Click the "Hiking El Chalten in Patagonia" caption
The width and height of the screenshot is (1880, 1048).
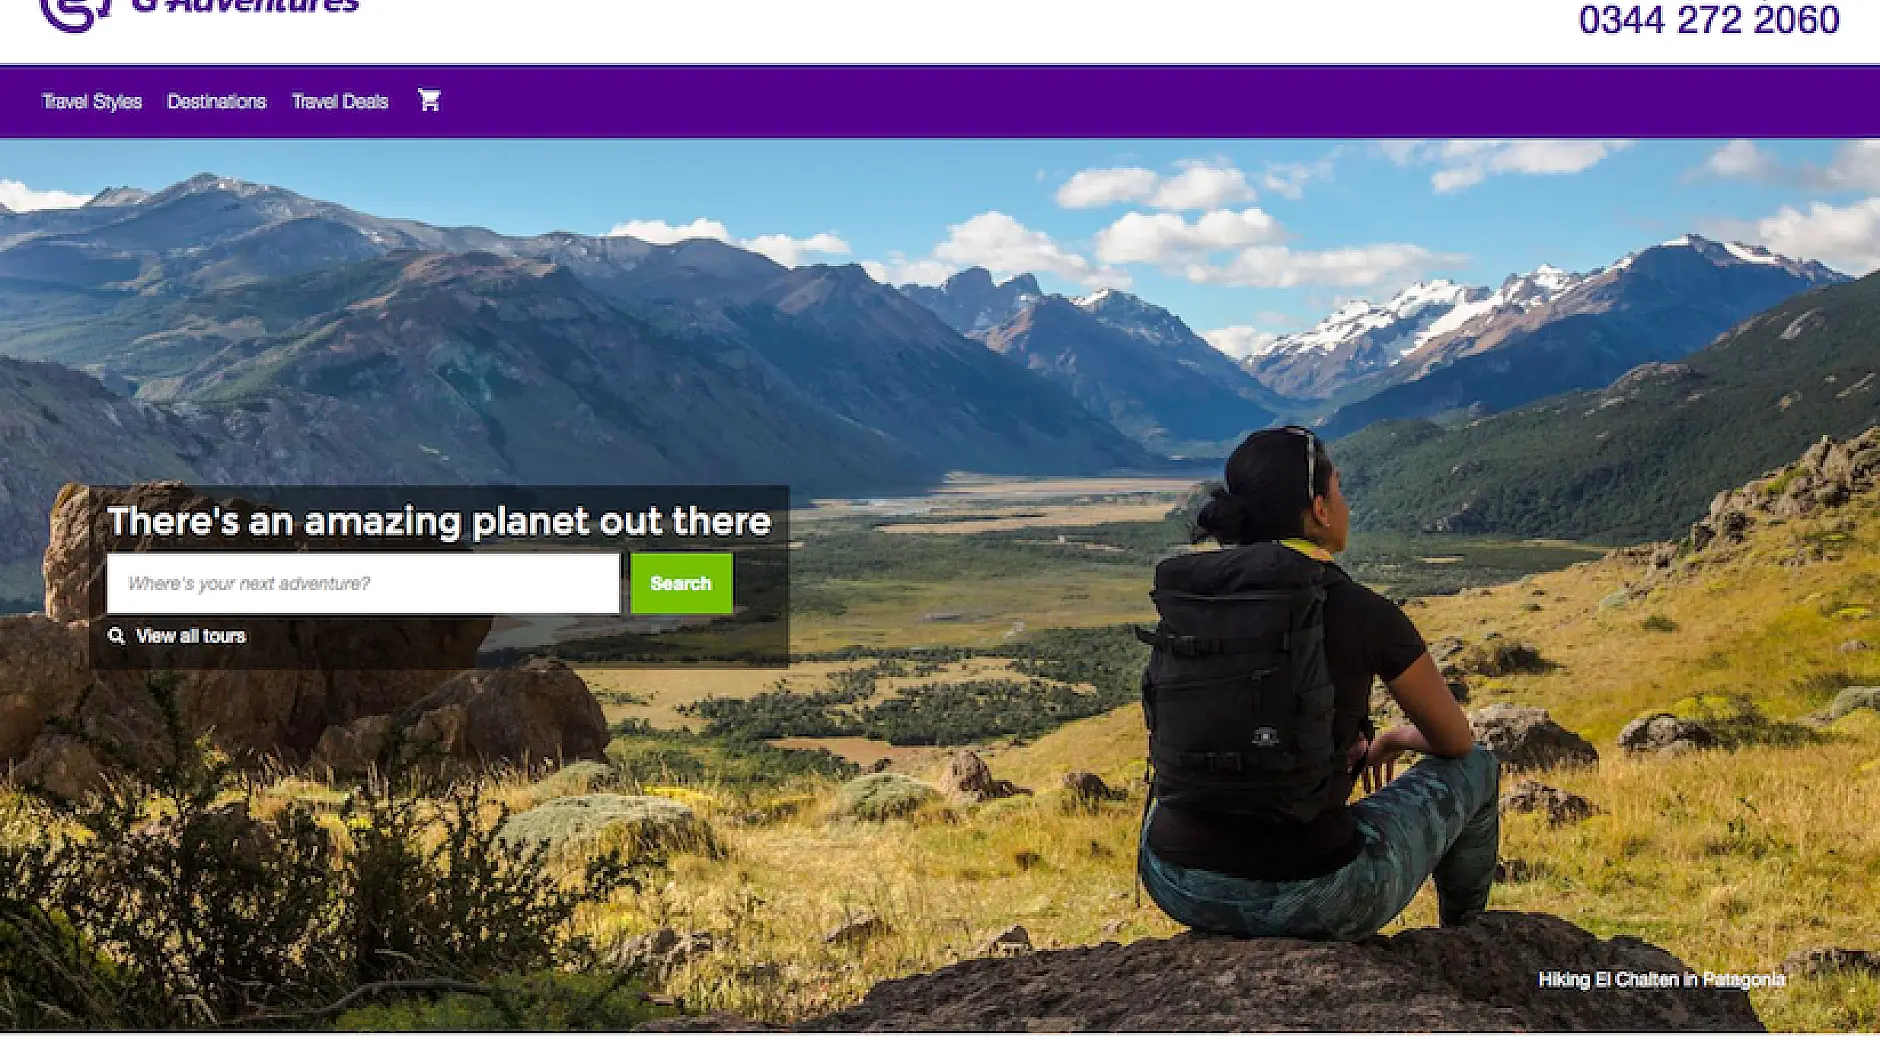coord(1661,980)
